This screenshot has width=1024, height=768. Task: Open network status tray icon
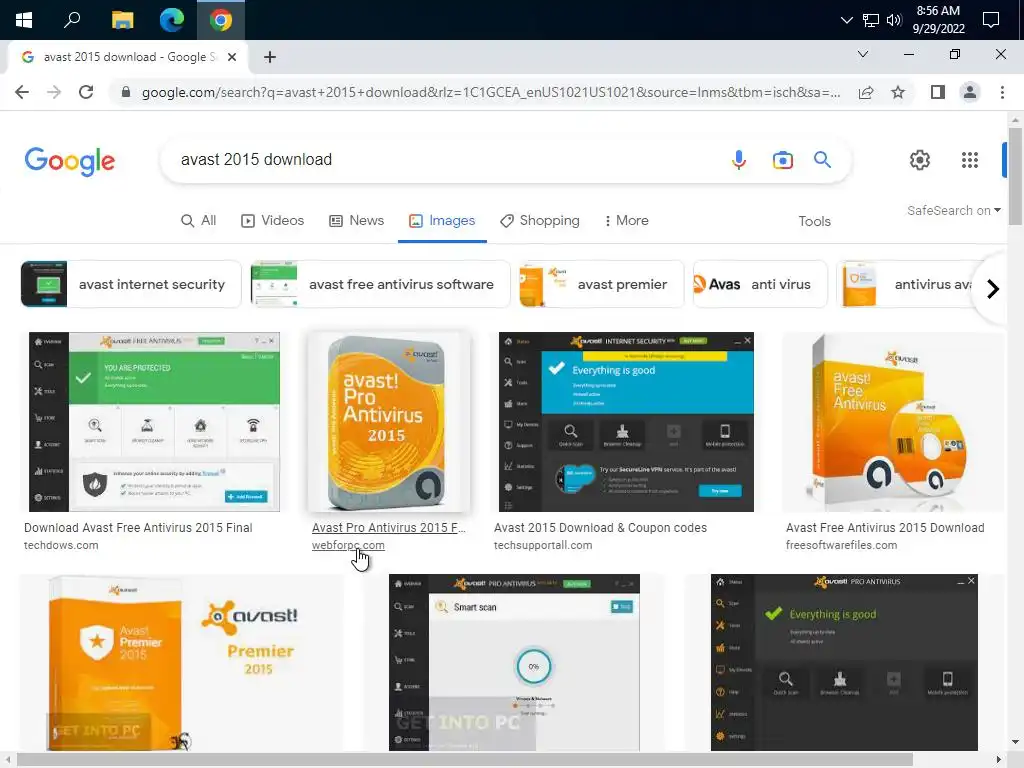pos(871,20)
